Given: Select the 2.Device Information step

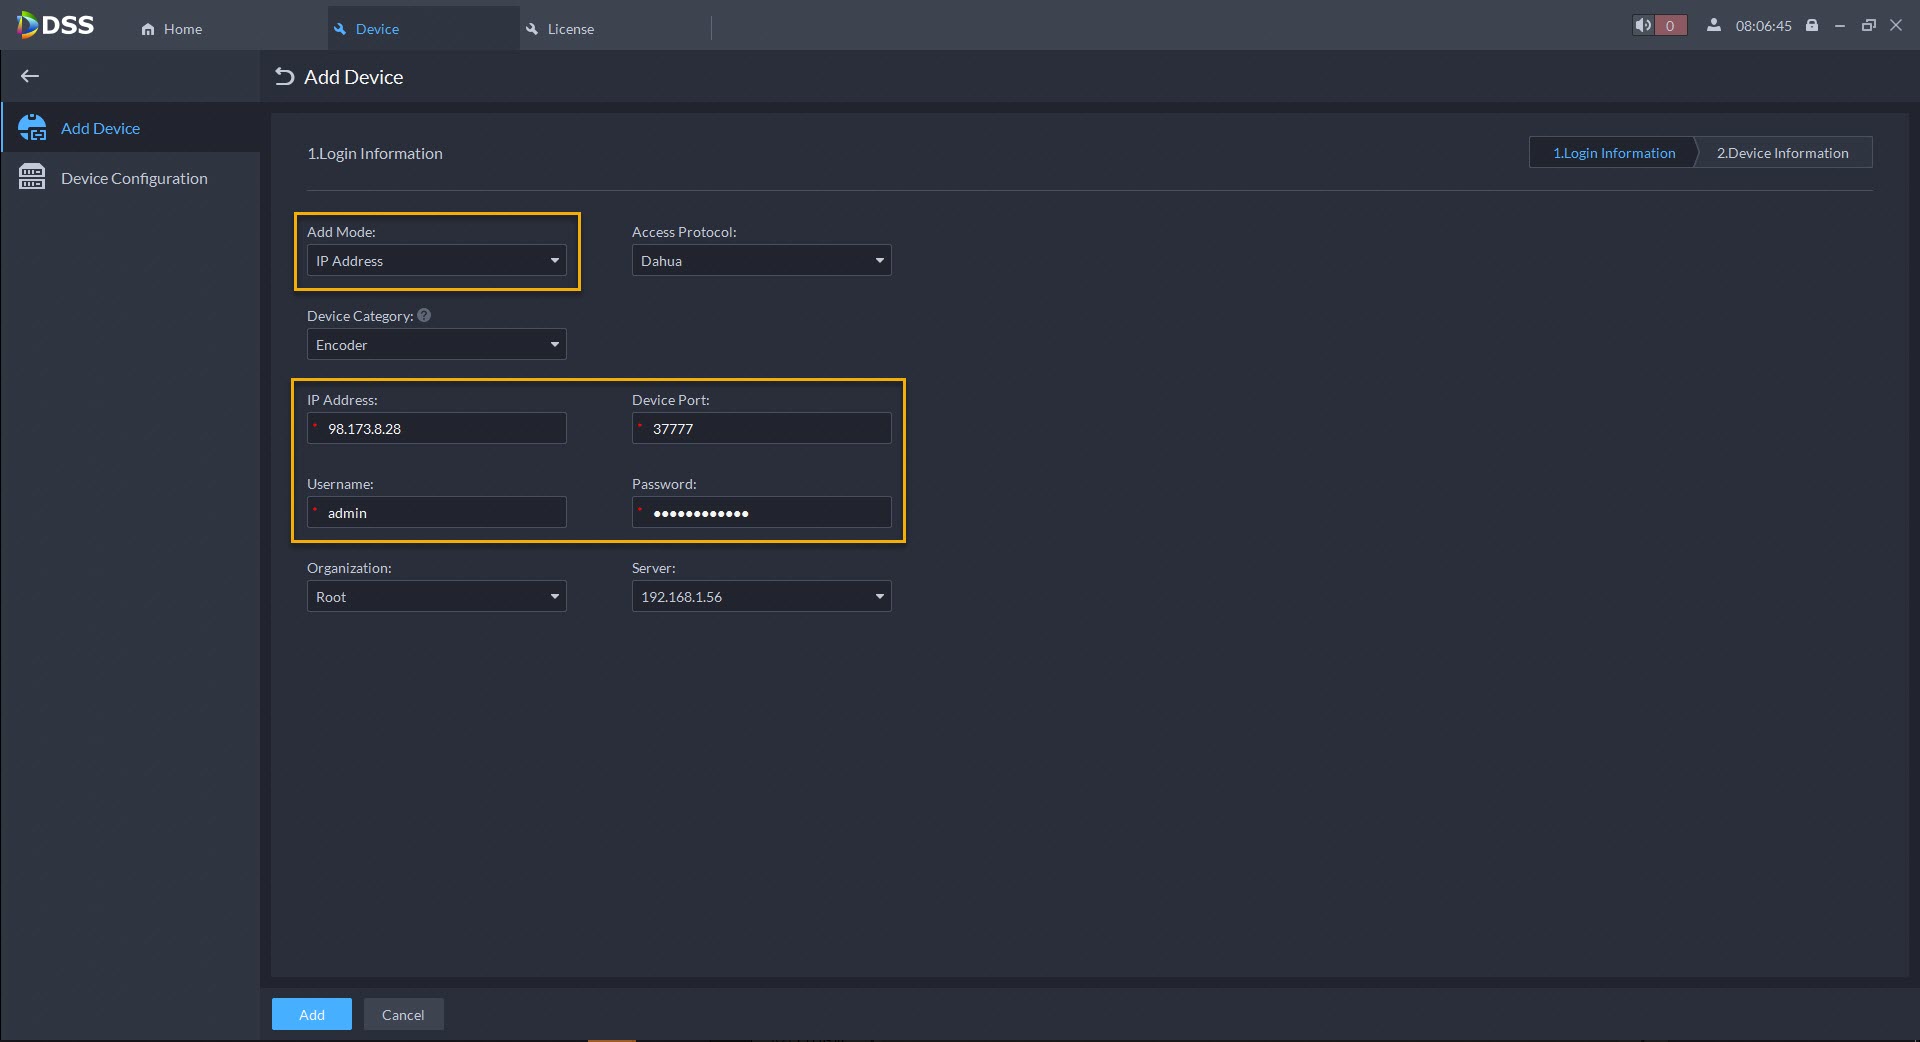Looking at the screenshot, I should point(1782,153).
